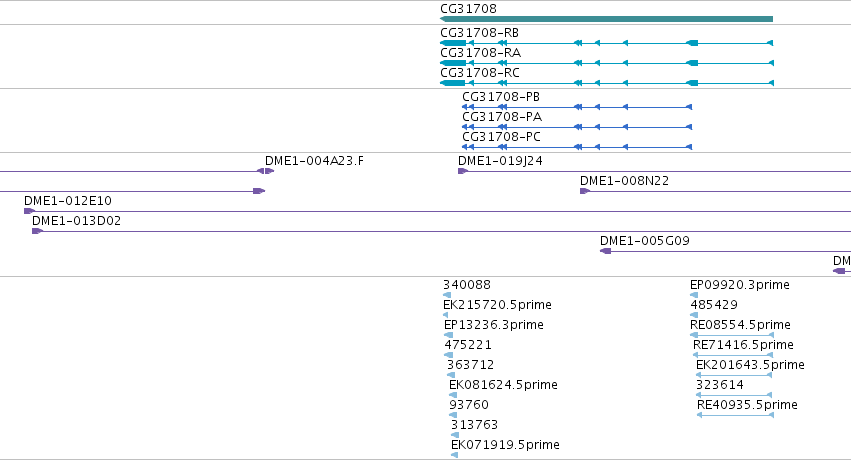This screenshot has height=460, width=851.
Task: Click the EK081624.5prime arrow glyph
Action: click(x=453, y=395)
